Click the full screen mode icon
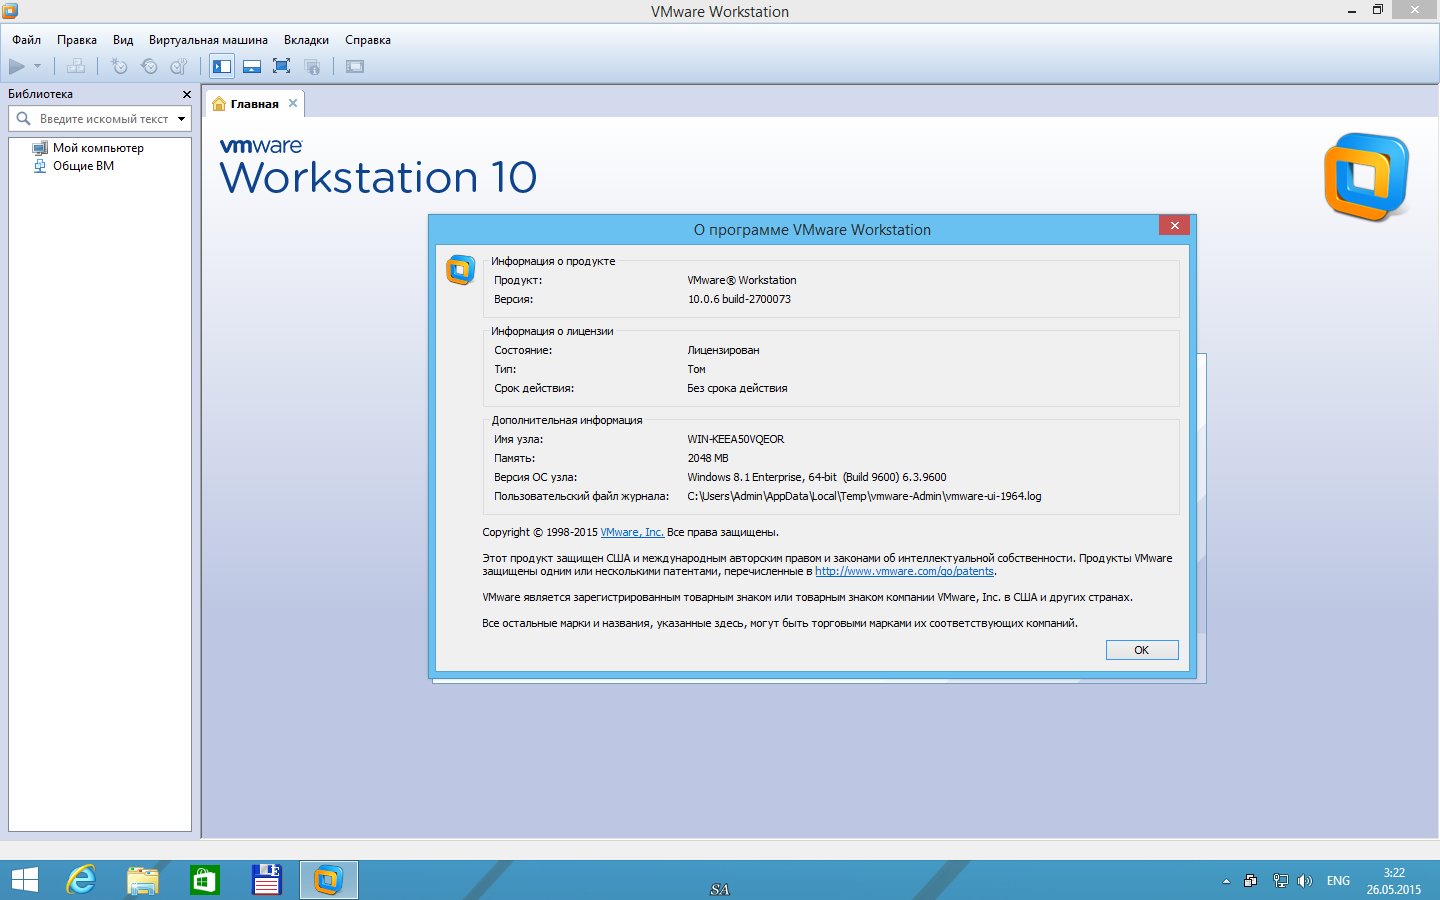Viewport: 1440px width, 900px height. [x=282, y=66]
